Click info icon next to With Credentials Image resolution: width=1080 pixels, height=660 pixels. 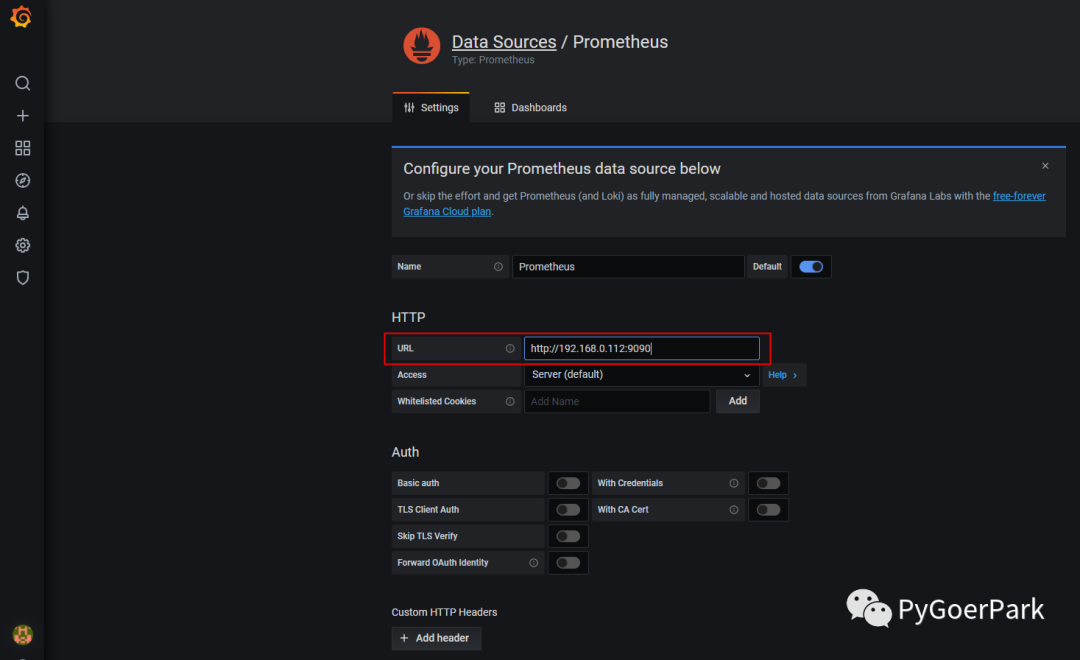coord(734,484)
